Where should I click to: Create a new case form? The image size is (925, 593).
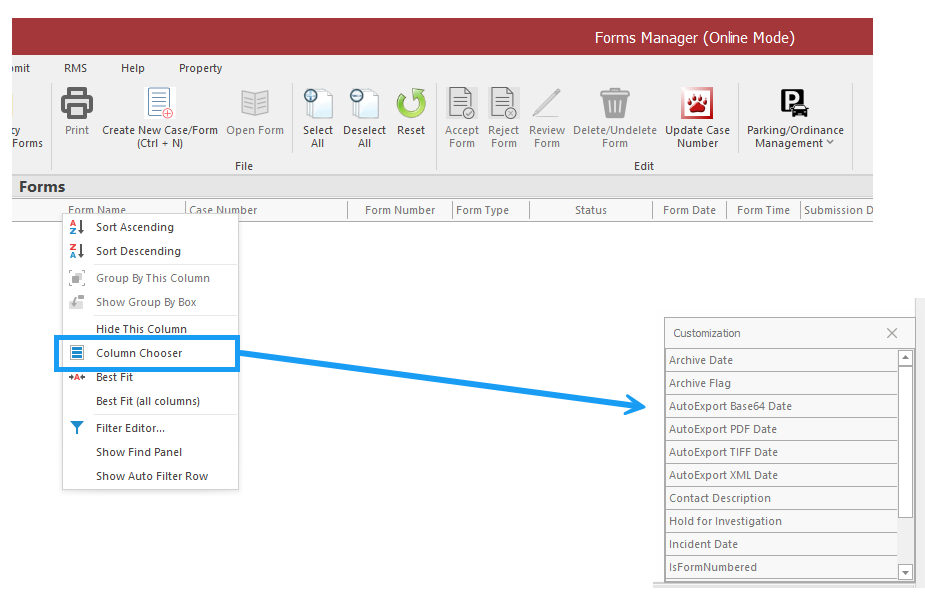click(160, 104)
